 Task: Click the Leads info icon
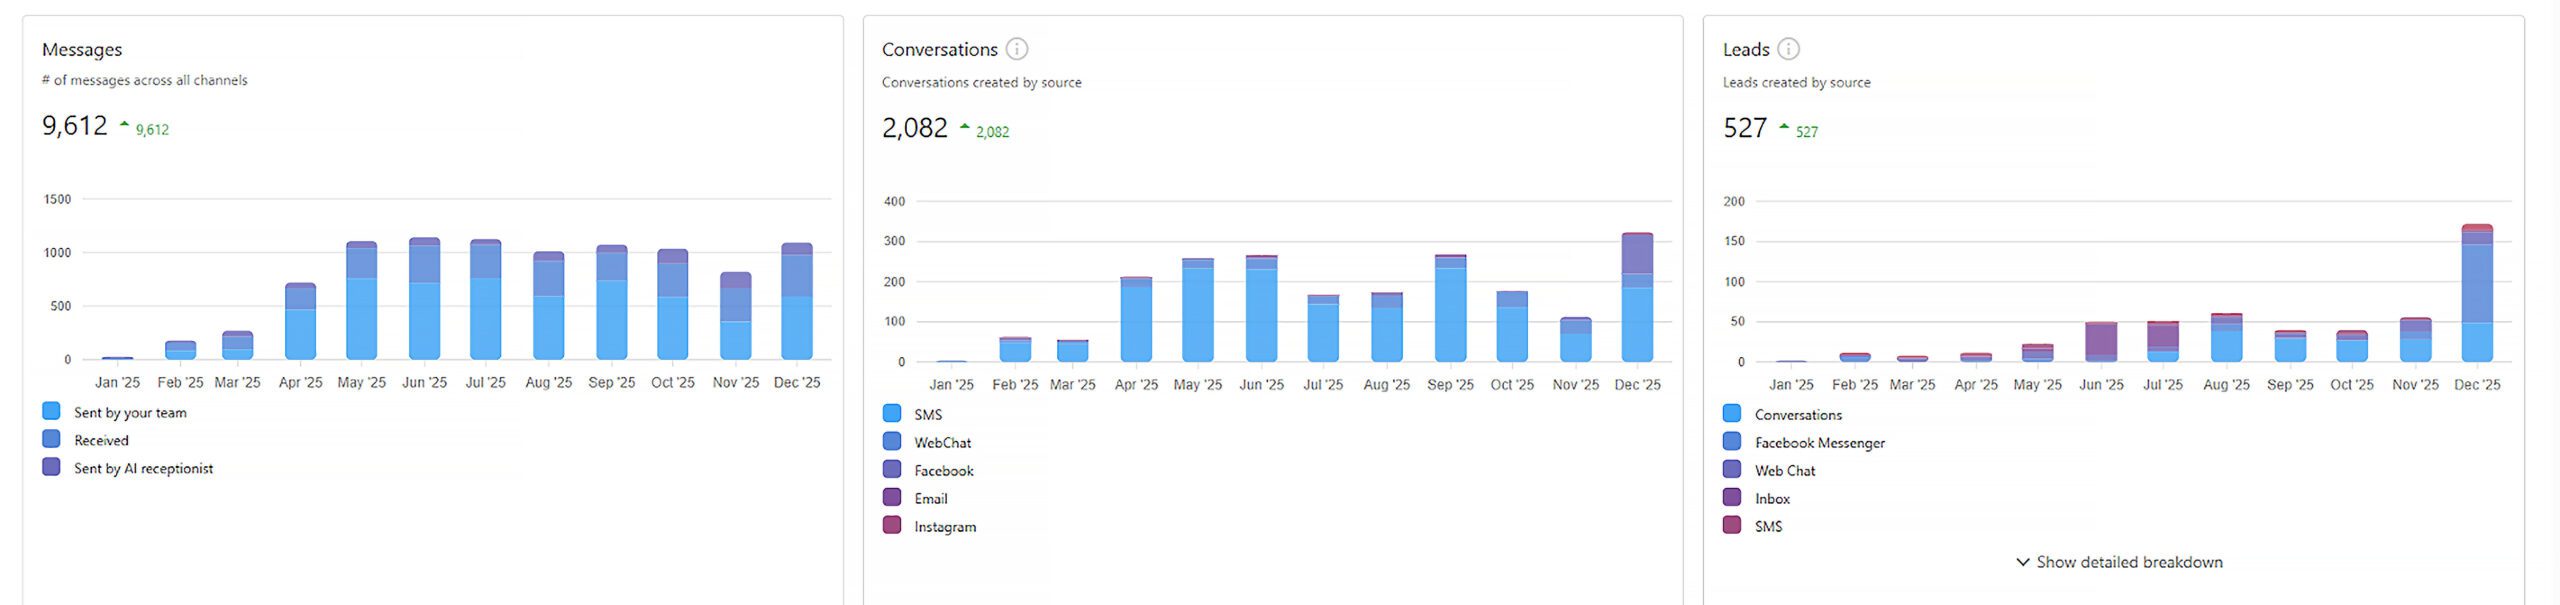coord(1788,49)
